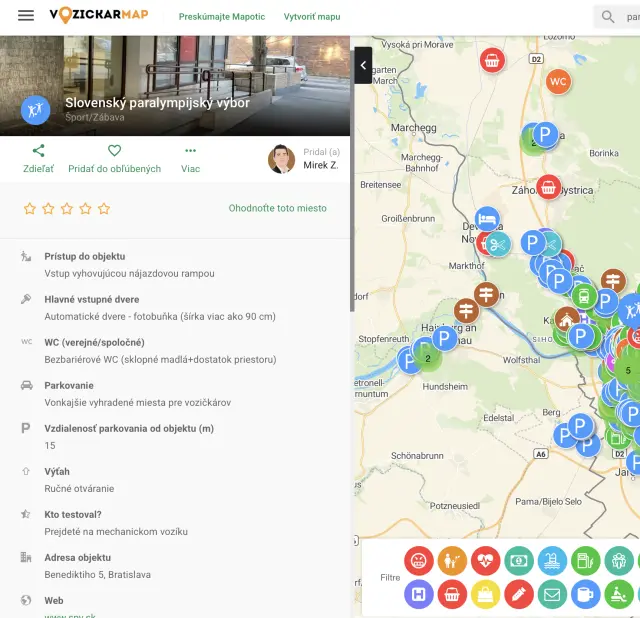Click the Zdieľať label

pos(38,169)
